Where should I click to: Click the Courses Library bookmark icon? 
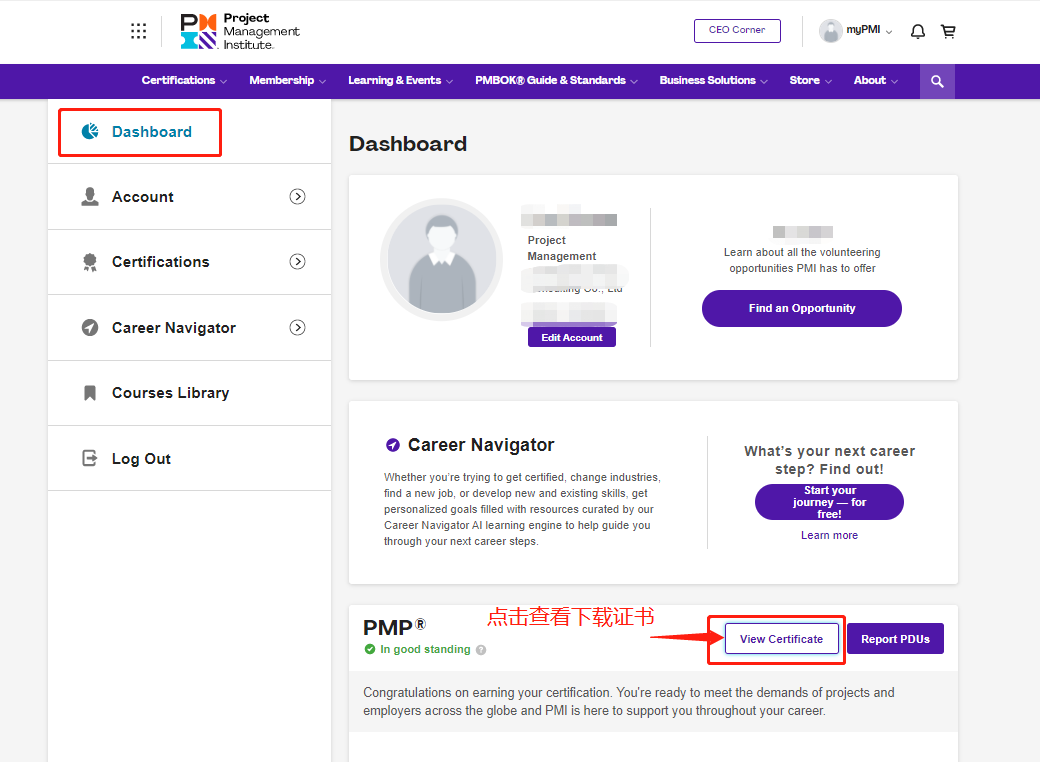point(90,393)
